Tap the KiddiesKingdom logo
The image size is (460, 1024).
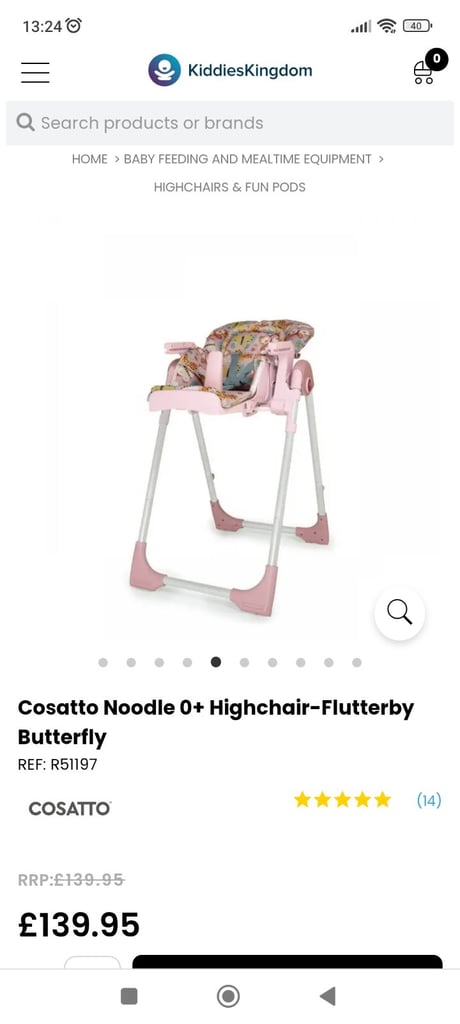(230, 70)
